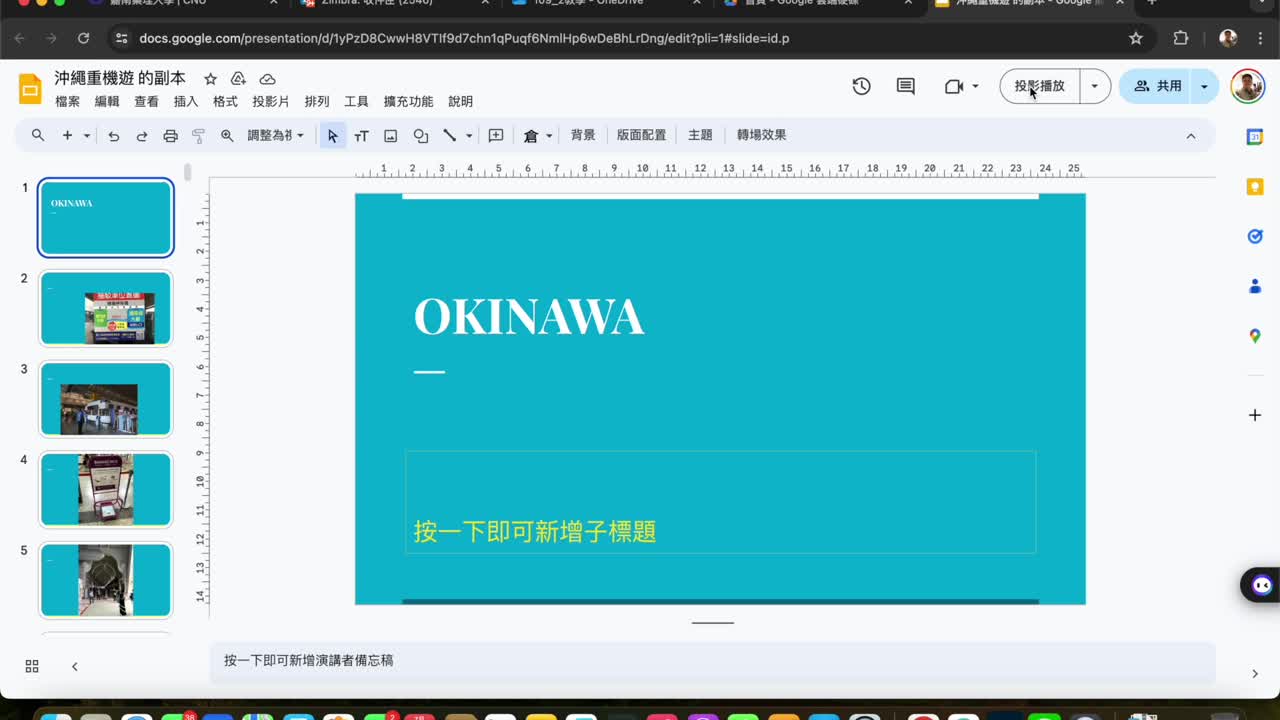The image size is (1280, 720).
Task: Select slide 5 thumbnail
Action: (x=106, y=580)
